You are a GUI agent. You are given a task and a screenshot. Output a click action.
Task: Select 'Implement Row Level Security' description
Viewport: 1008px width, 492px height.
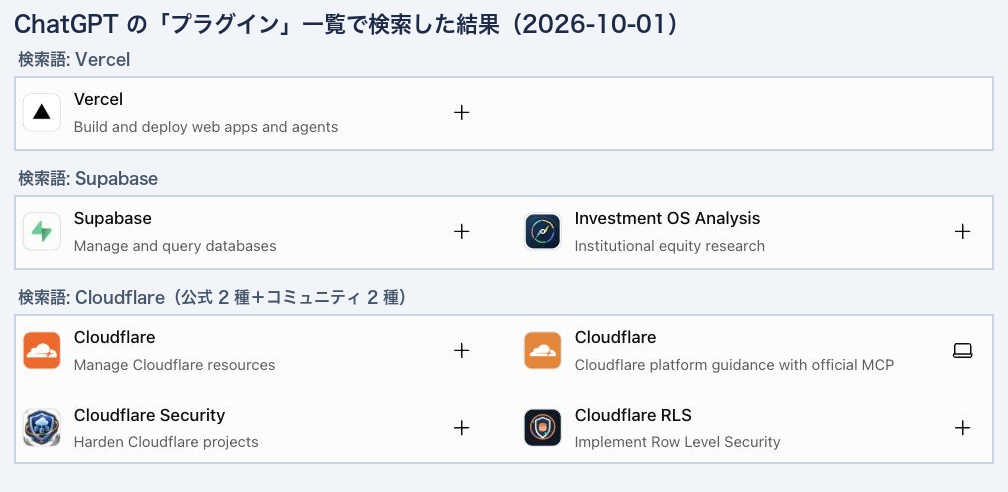click(x=678, y=442)
